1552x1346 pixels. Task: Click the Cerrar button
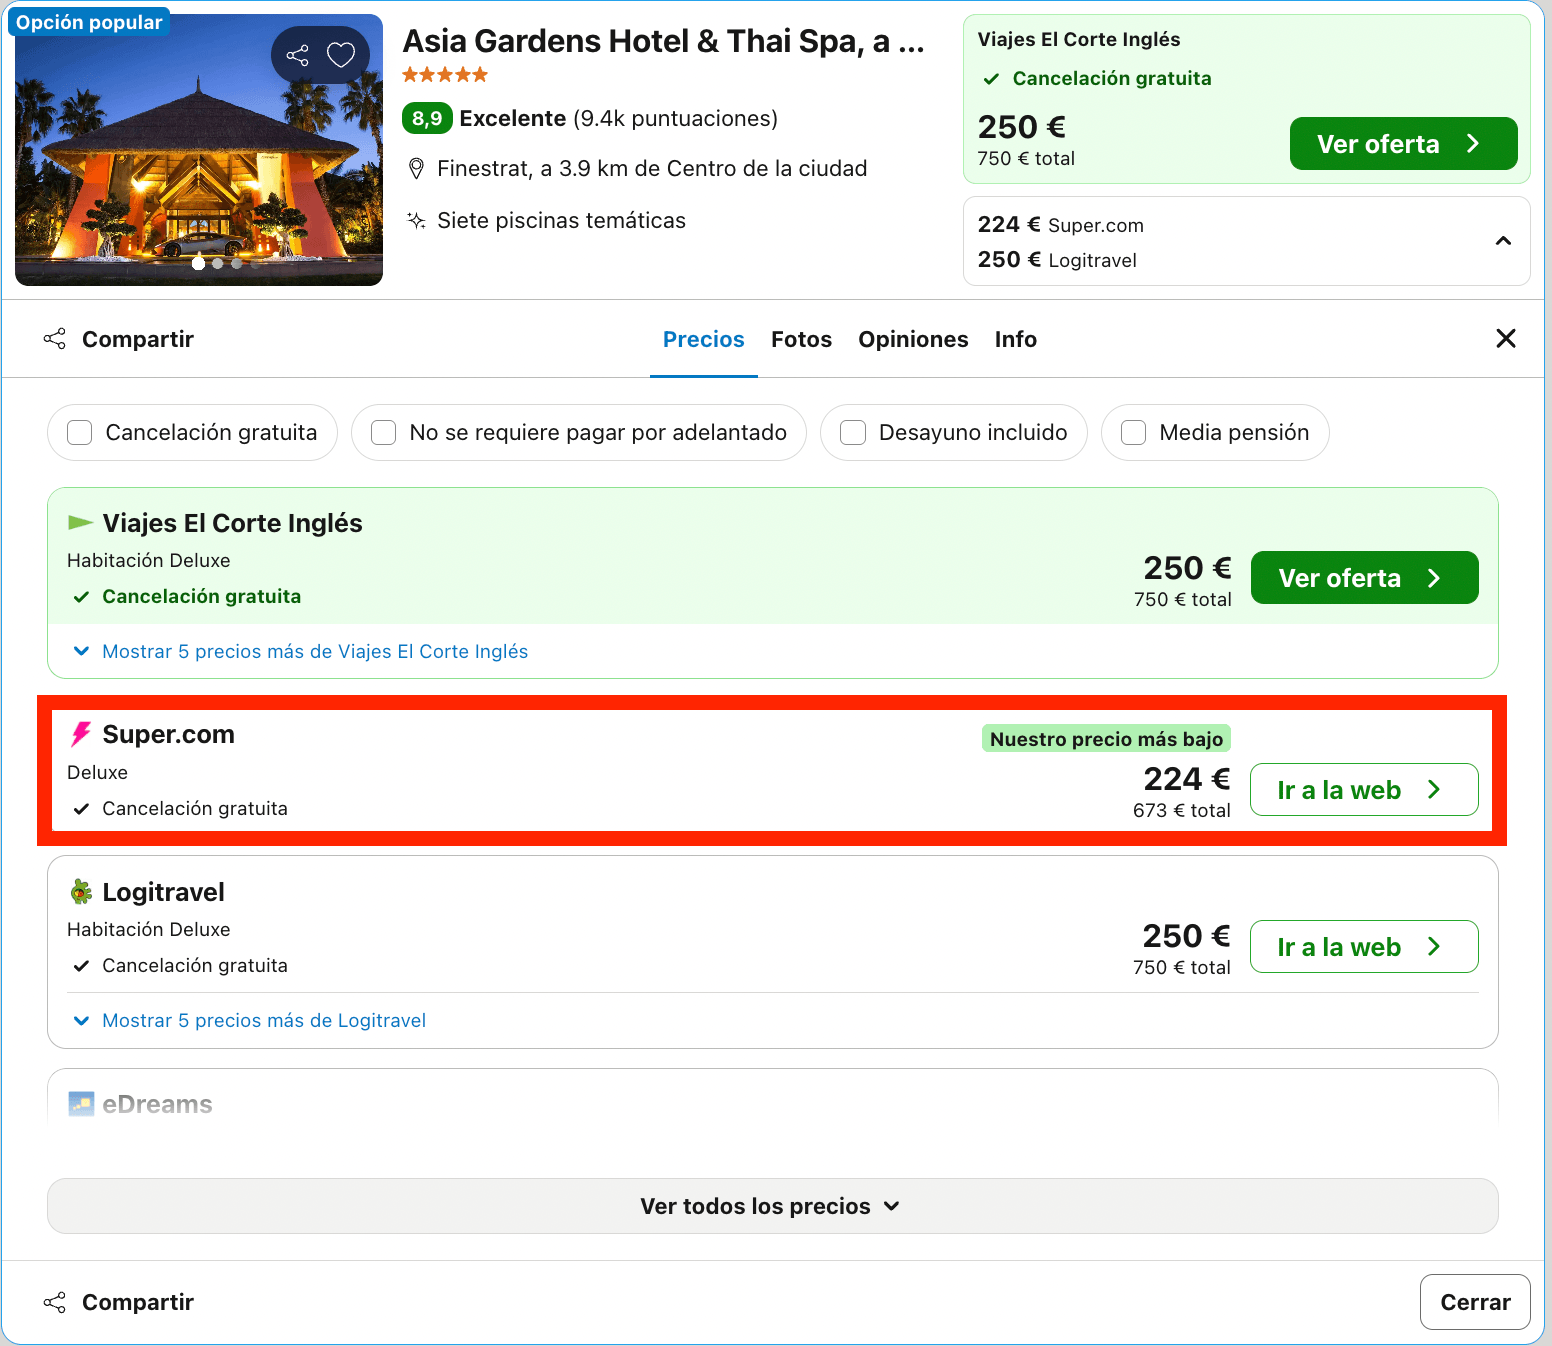[x=1475, y=1302]
